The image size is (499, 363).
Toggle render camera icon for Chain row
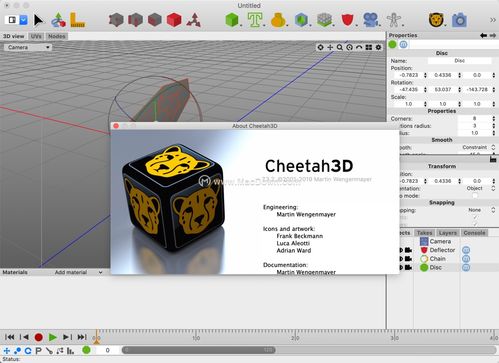[408, 259]
